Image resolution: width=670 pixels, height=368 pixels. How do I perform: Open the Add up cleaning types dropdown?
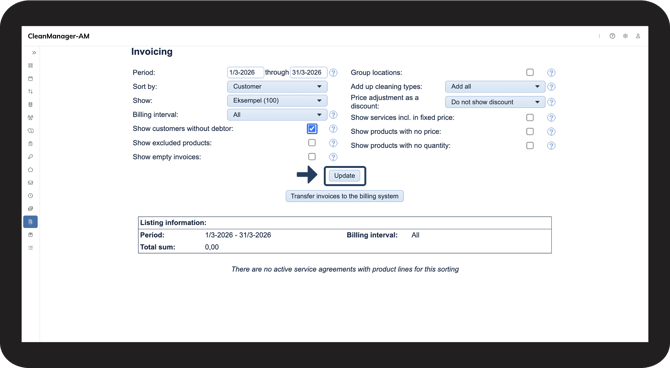495,86
